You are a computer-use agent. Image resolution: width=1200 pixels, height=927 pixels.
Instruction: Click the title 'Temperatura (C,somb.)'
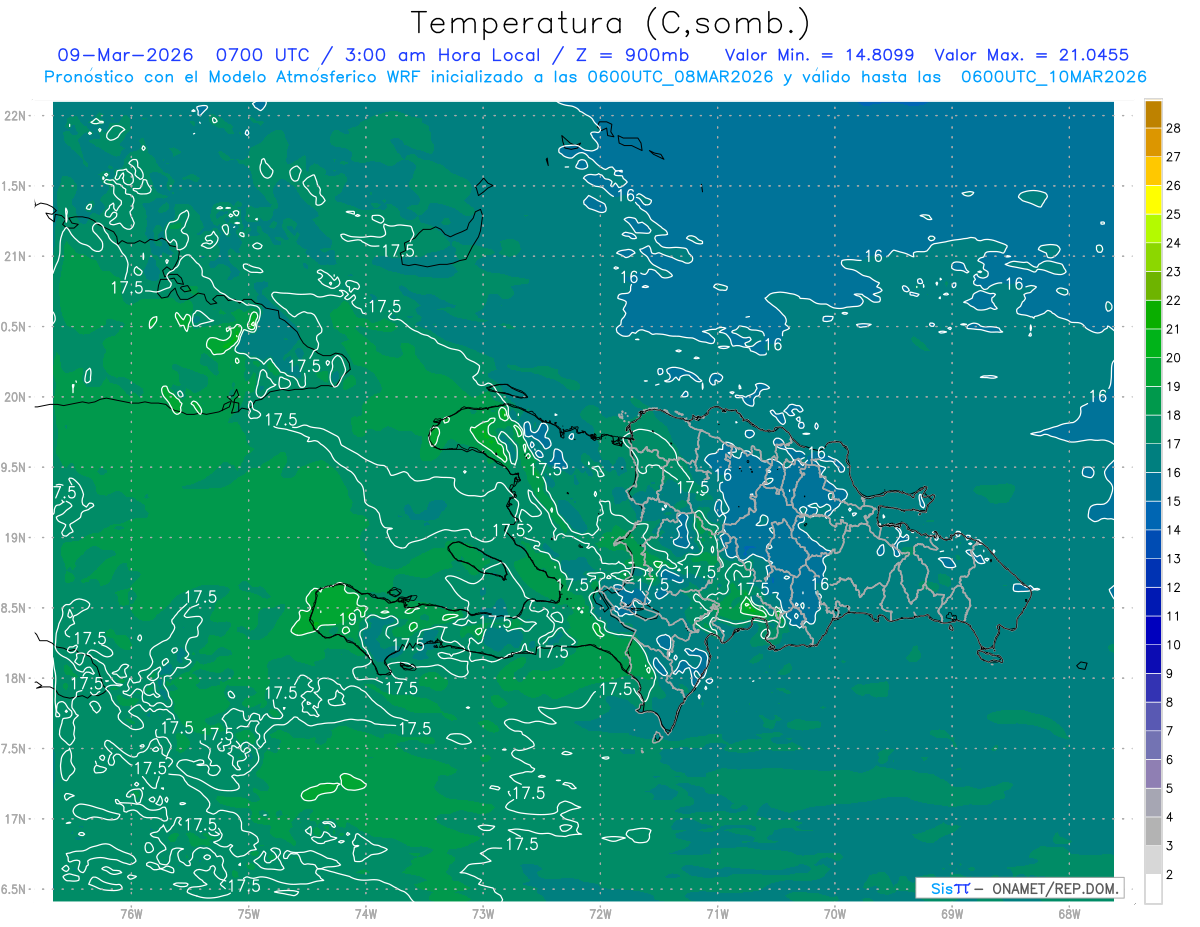(x=611, y=22)
